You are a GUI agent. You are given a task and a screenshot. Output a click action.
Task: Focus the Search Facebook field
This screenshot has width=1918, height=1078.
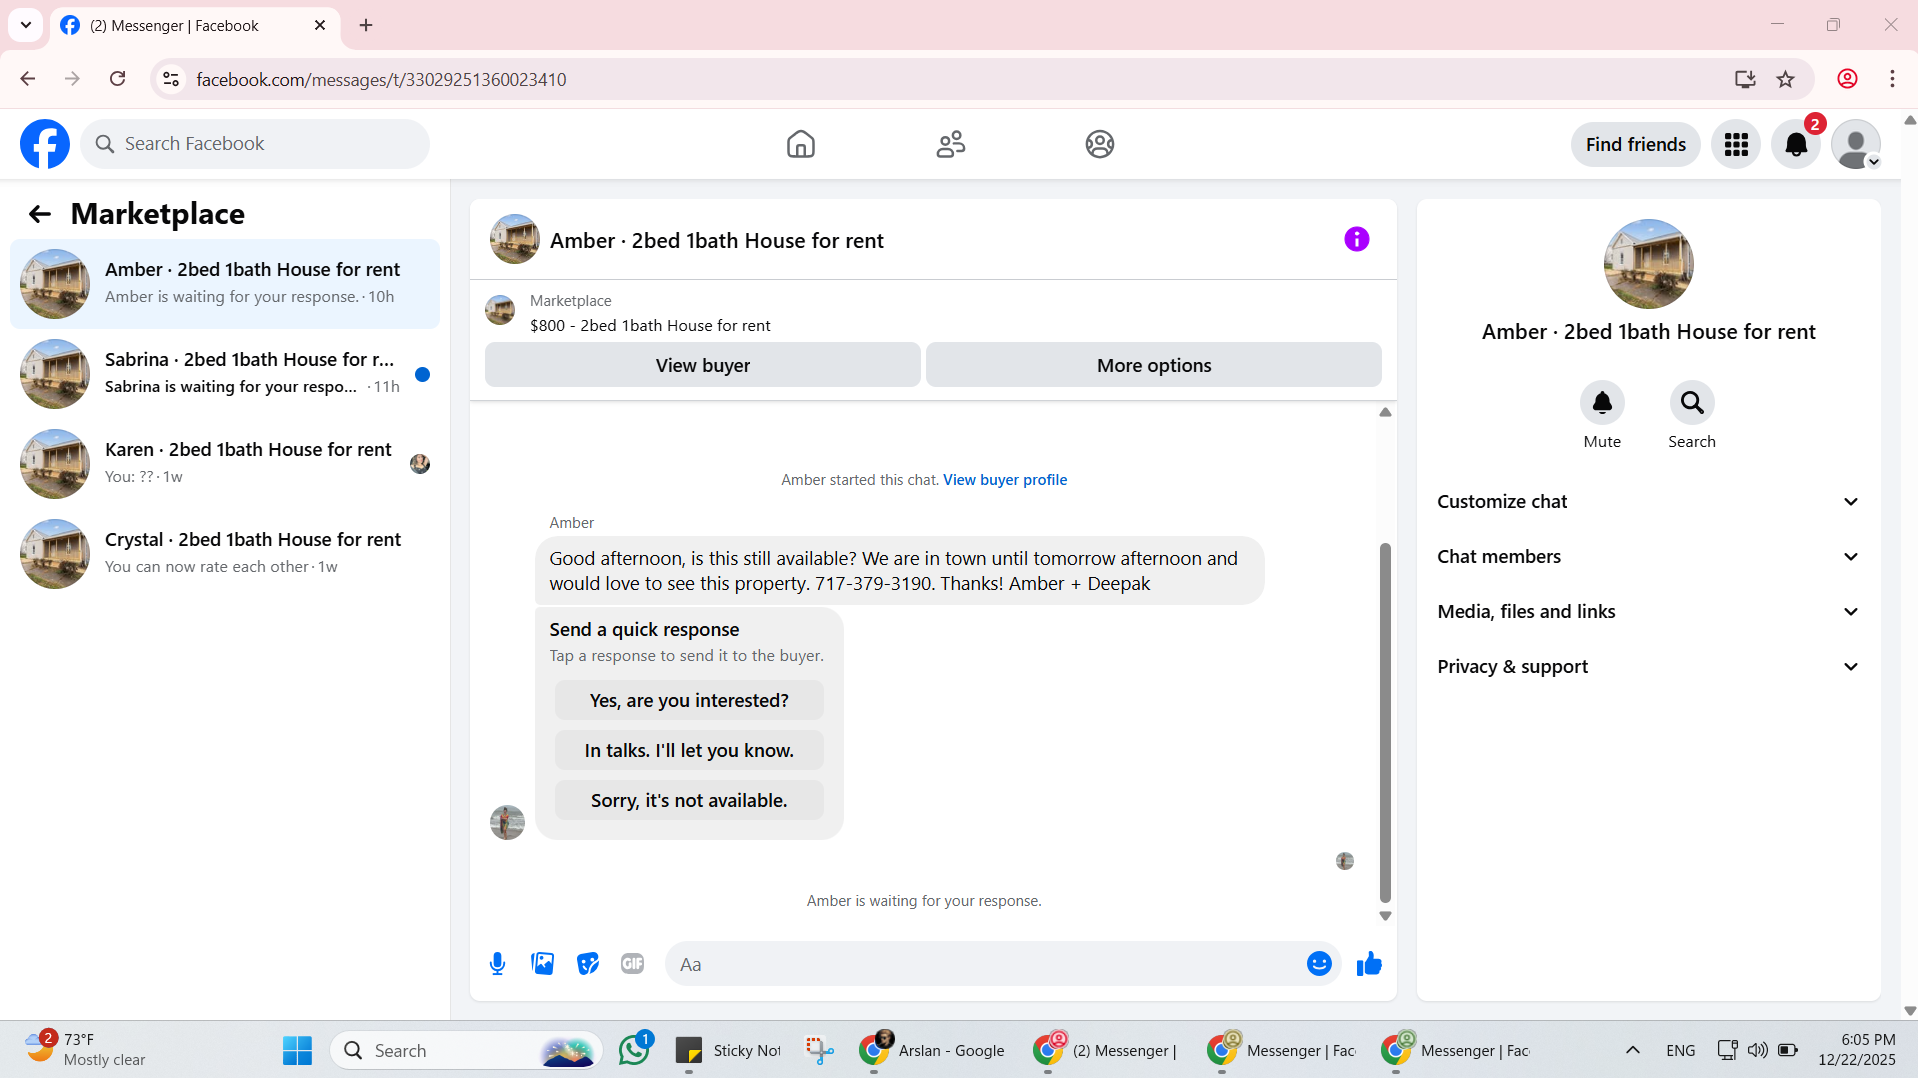click(x=255, y=144)
